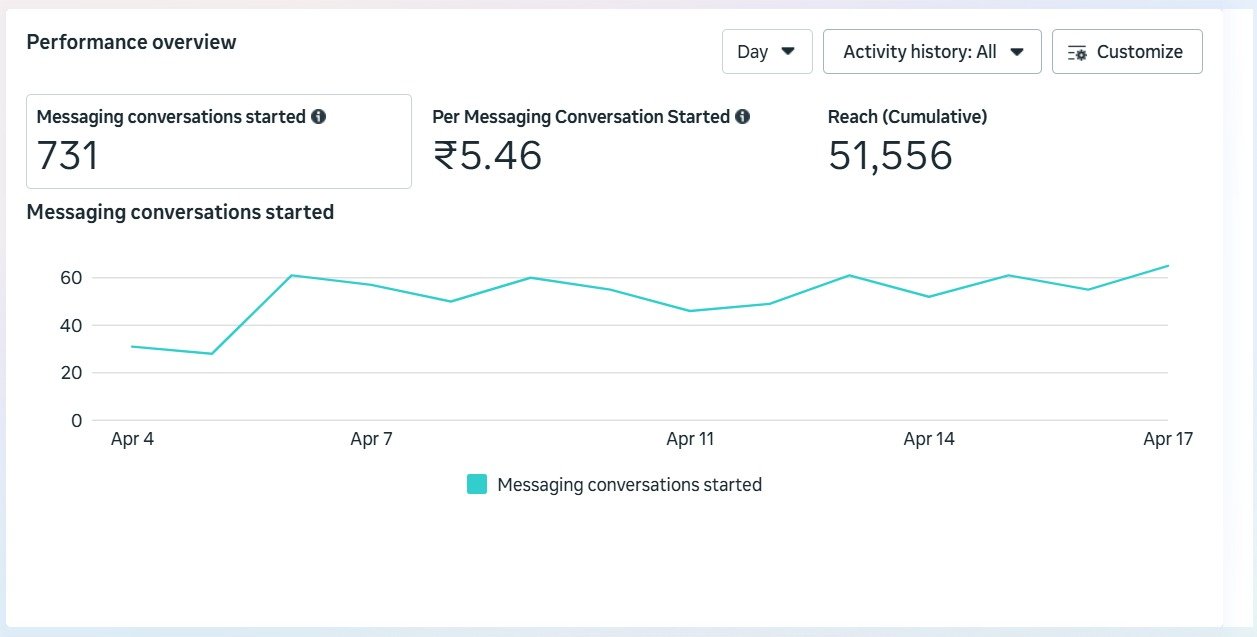Click info icon beside Per Messaging Conversation Started
The image size is (1257, 637).
[x=742, y=117]
